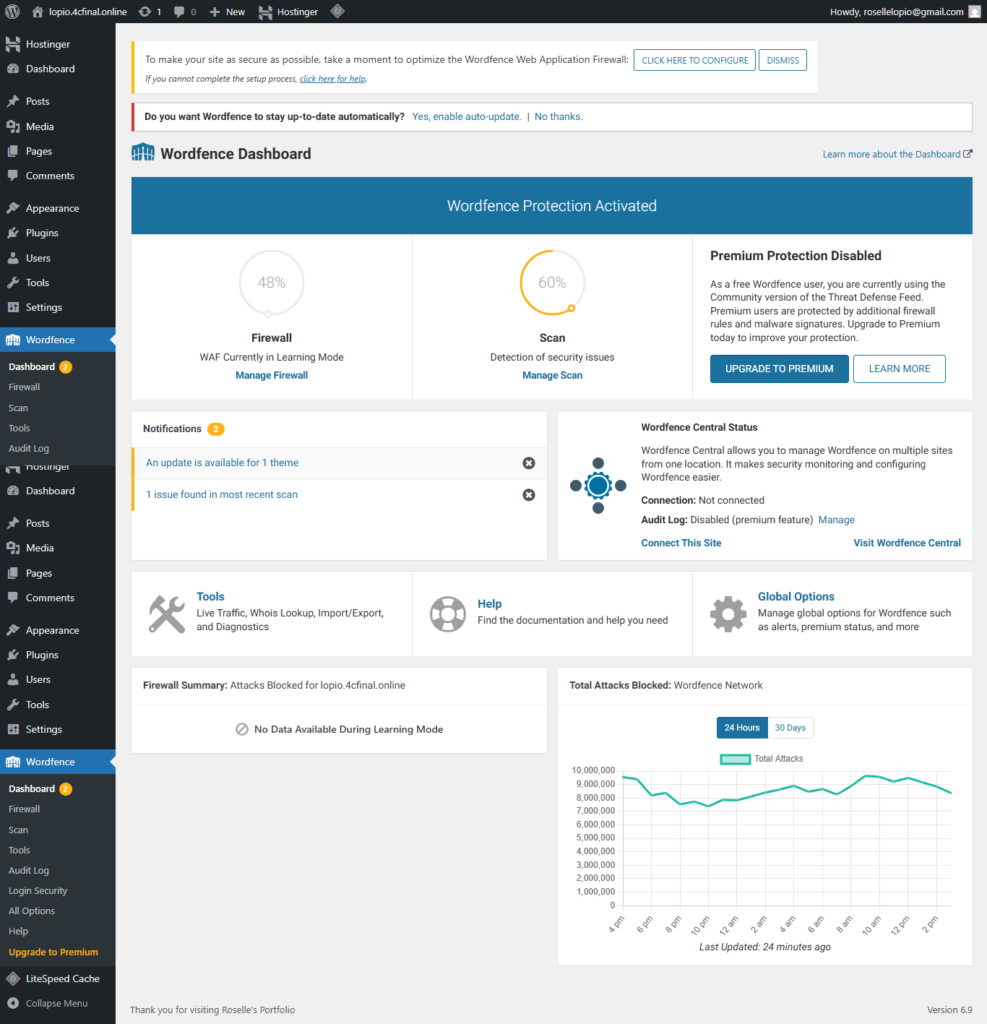Click the Upgrade to Premium button
Screen dimensions: 987x1024
(779, 369)
